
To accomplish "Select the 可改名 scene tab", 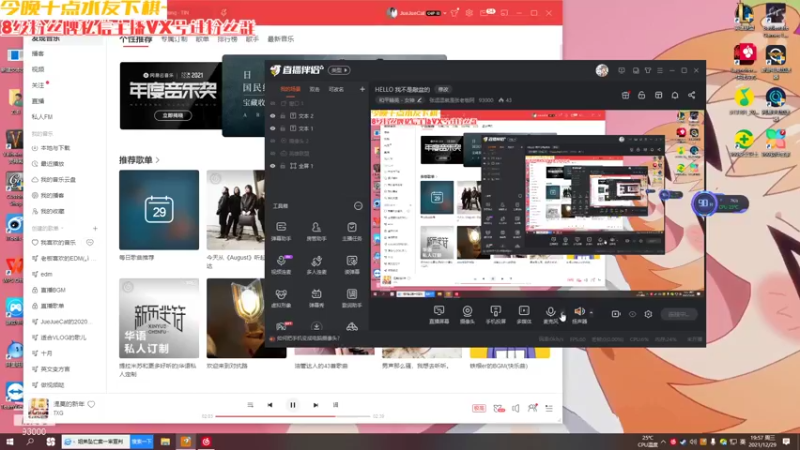I will pos(336,89).
